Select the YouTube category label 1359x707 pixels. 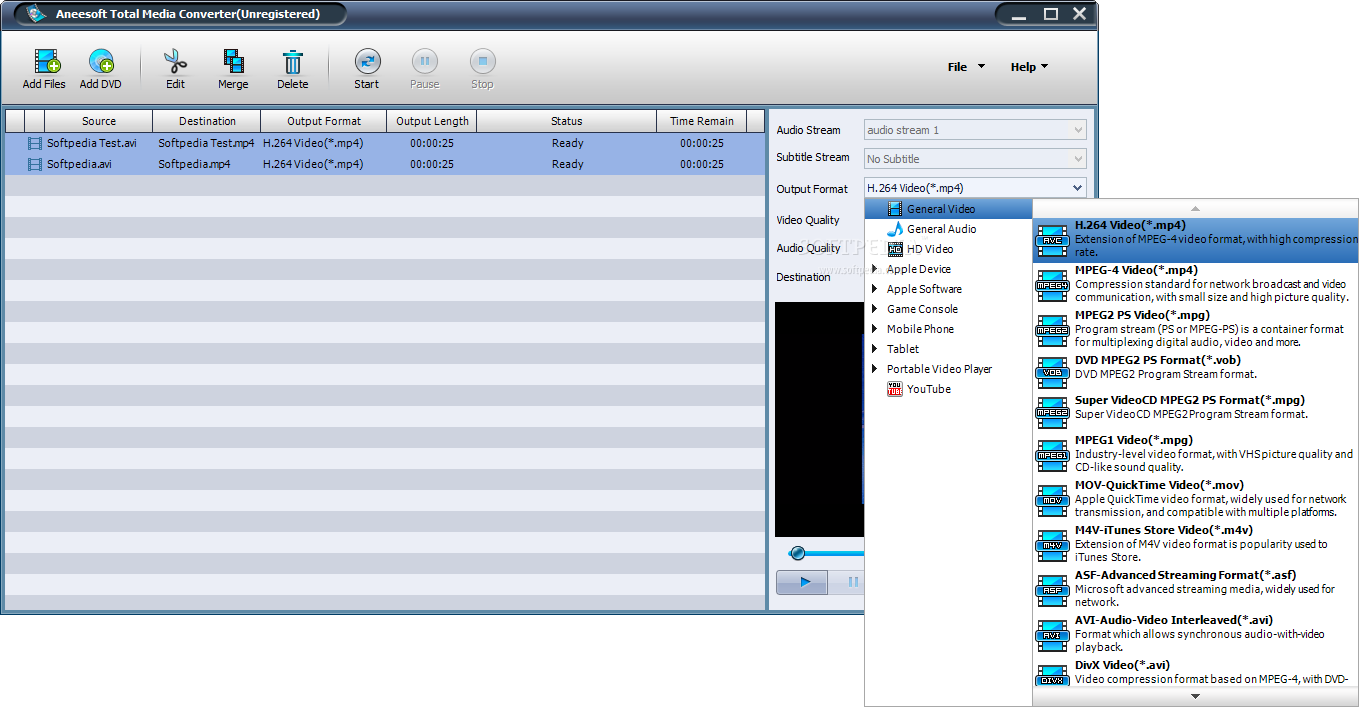(929, 389)
